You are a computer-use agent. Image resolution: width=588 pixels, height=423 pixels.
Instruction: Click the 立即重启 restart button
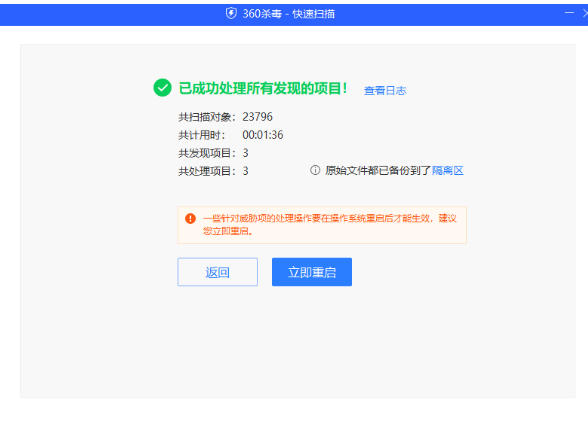[312, 272]
